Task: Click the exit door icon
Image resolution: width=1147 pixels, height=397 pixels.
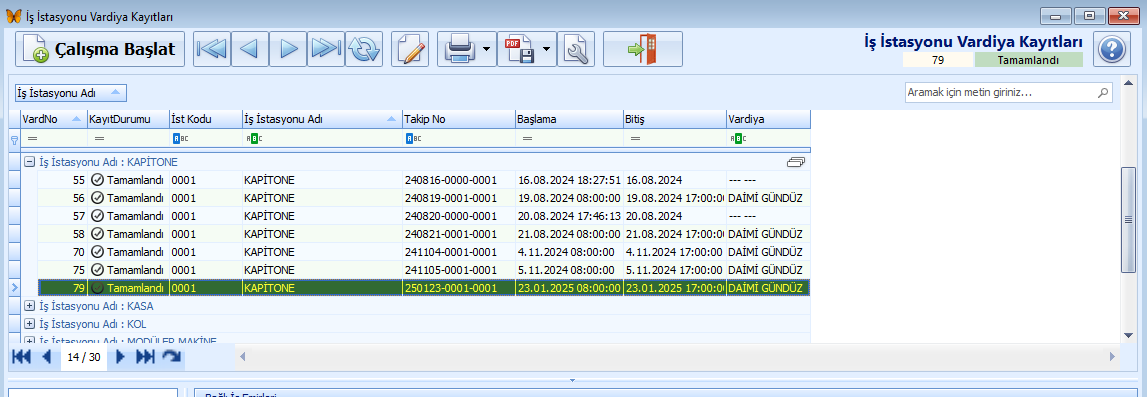Action: tap(643, 49)
